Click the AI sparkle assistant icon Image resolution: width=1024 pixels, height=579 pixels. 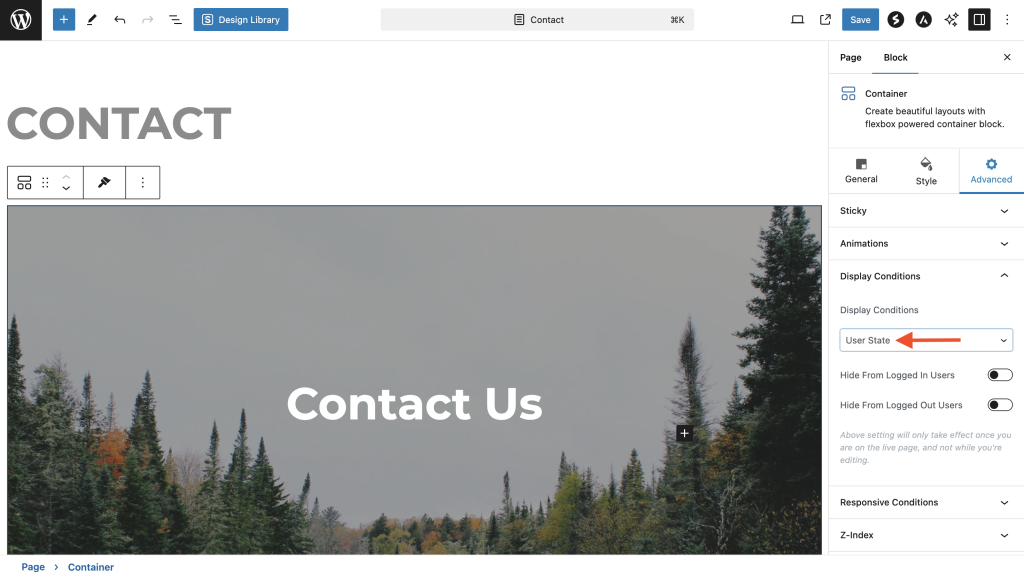(952, 20)
